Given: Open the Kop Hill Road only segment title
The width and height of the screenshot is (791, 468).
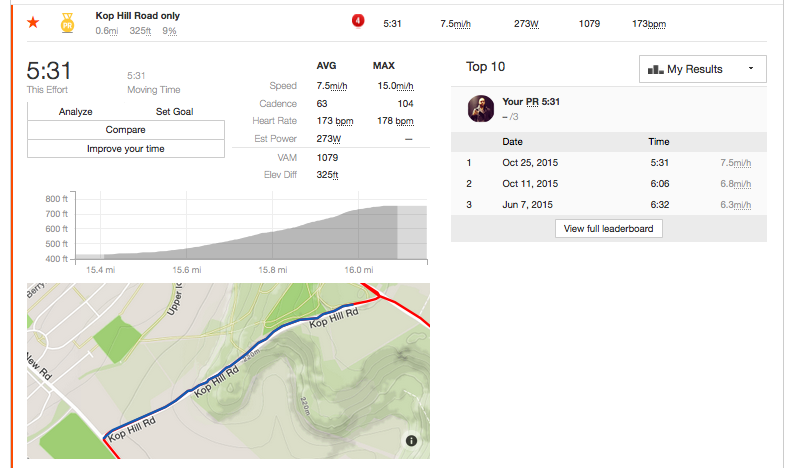Looking at the screenshot, I should (138, 16).
